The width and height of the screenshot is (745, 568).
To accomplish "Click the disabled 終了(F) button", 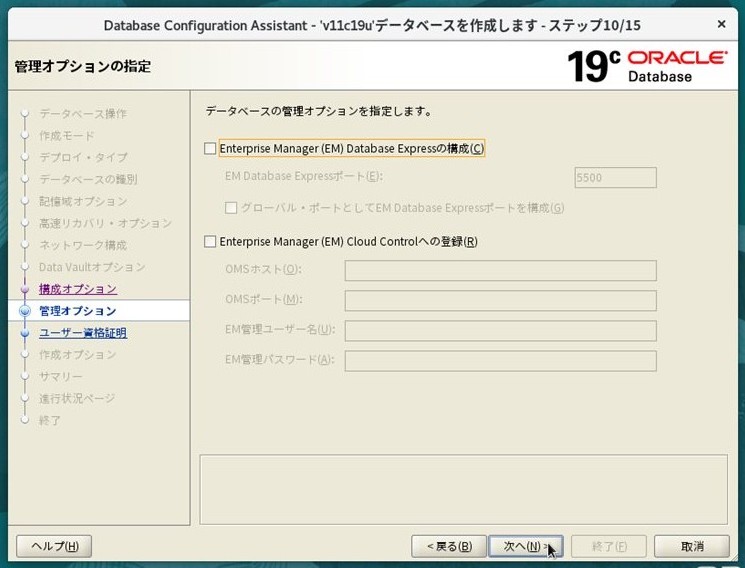I will point(609,546).
